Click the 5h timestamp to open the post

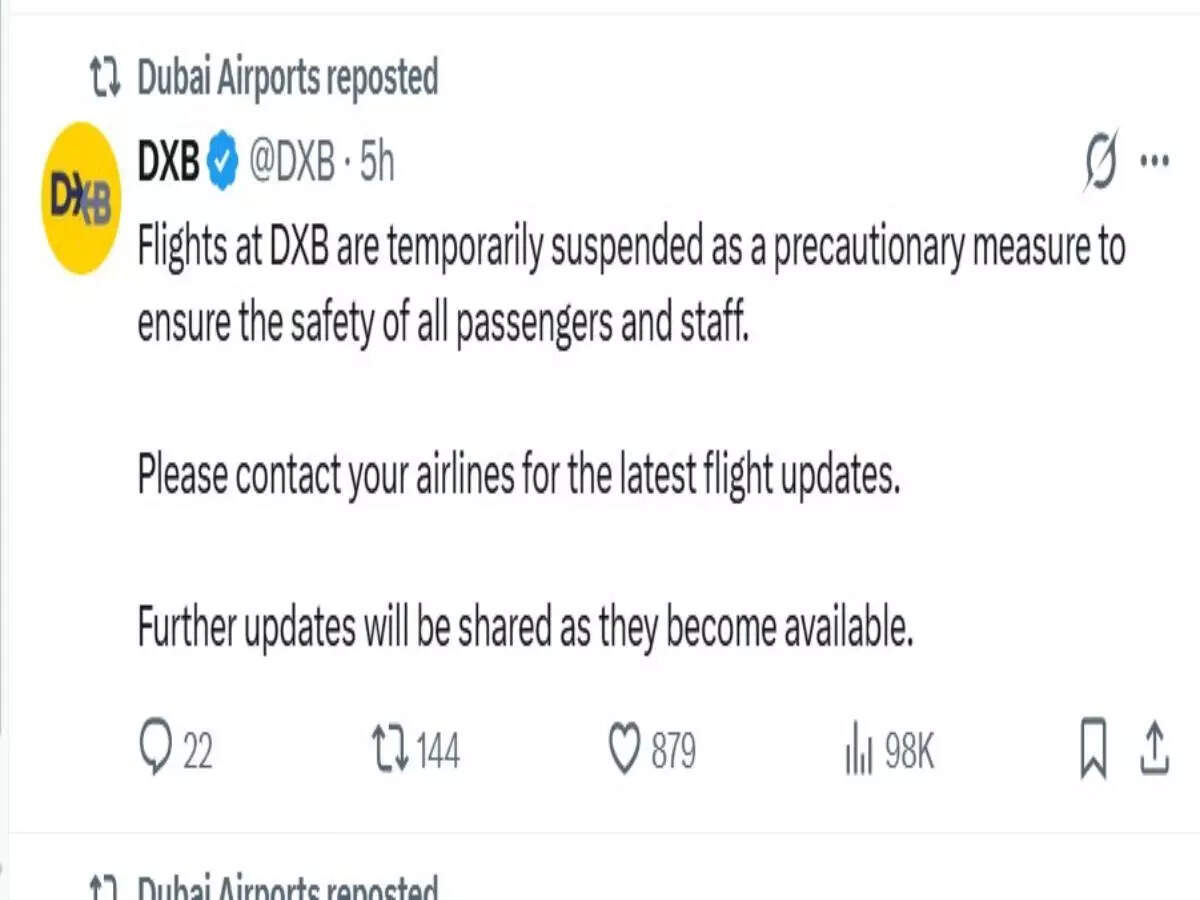tap(376, 160)
